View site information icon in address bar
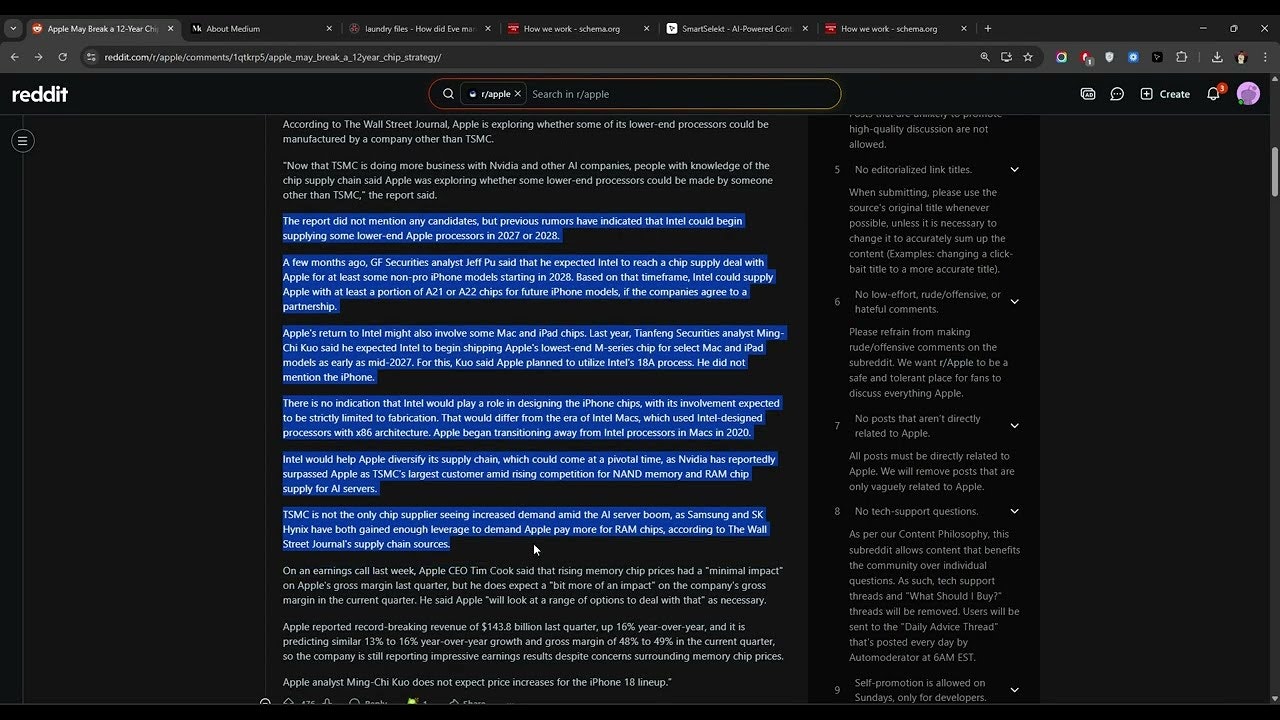1280x720 pixels. [92, 57]
